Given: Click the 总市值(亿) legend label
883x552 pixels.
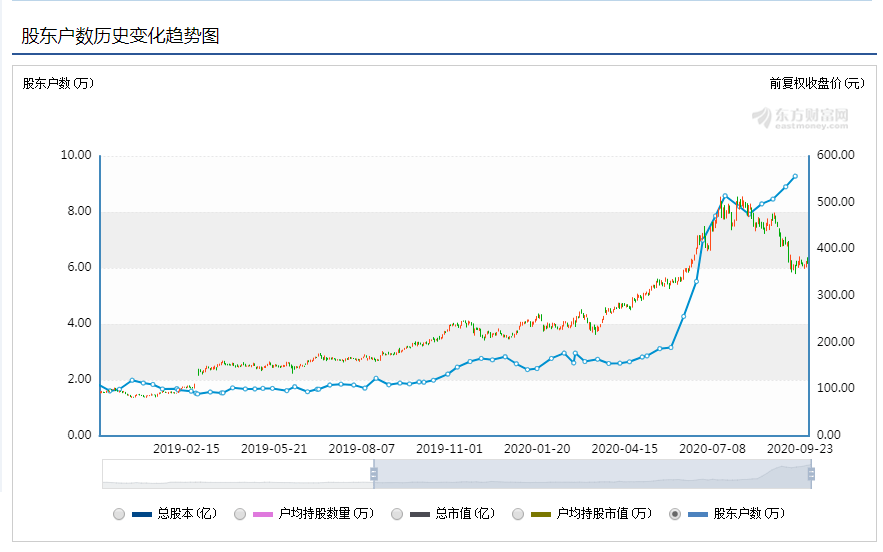Looking at the screenshot, I should click(x=465, y=514).
